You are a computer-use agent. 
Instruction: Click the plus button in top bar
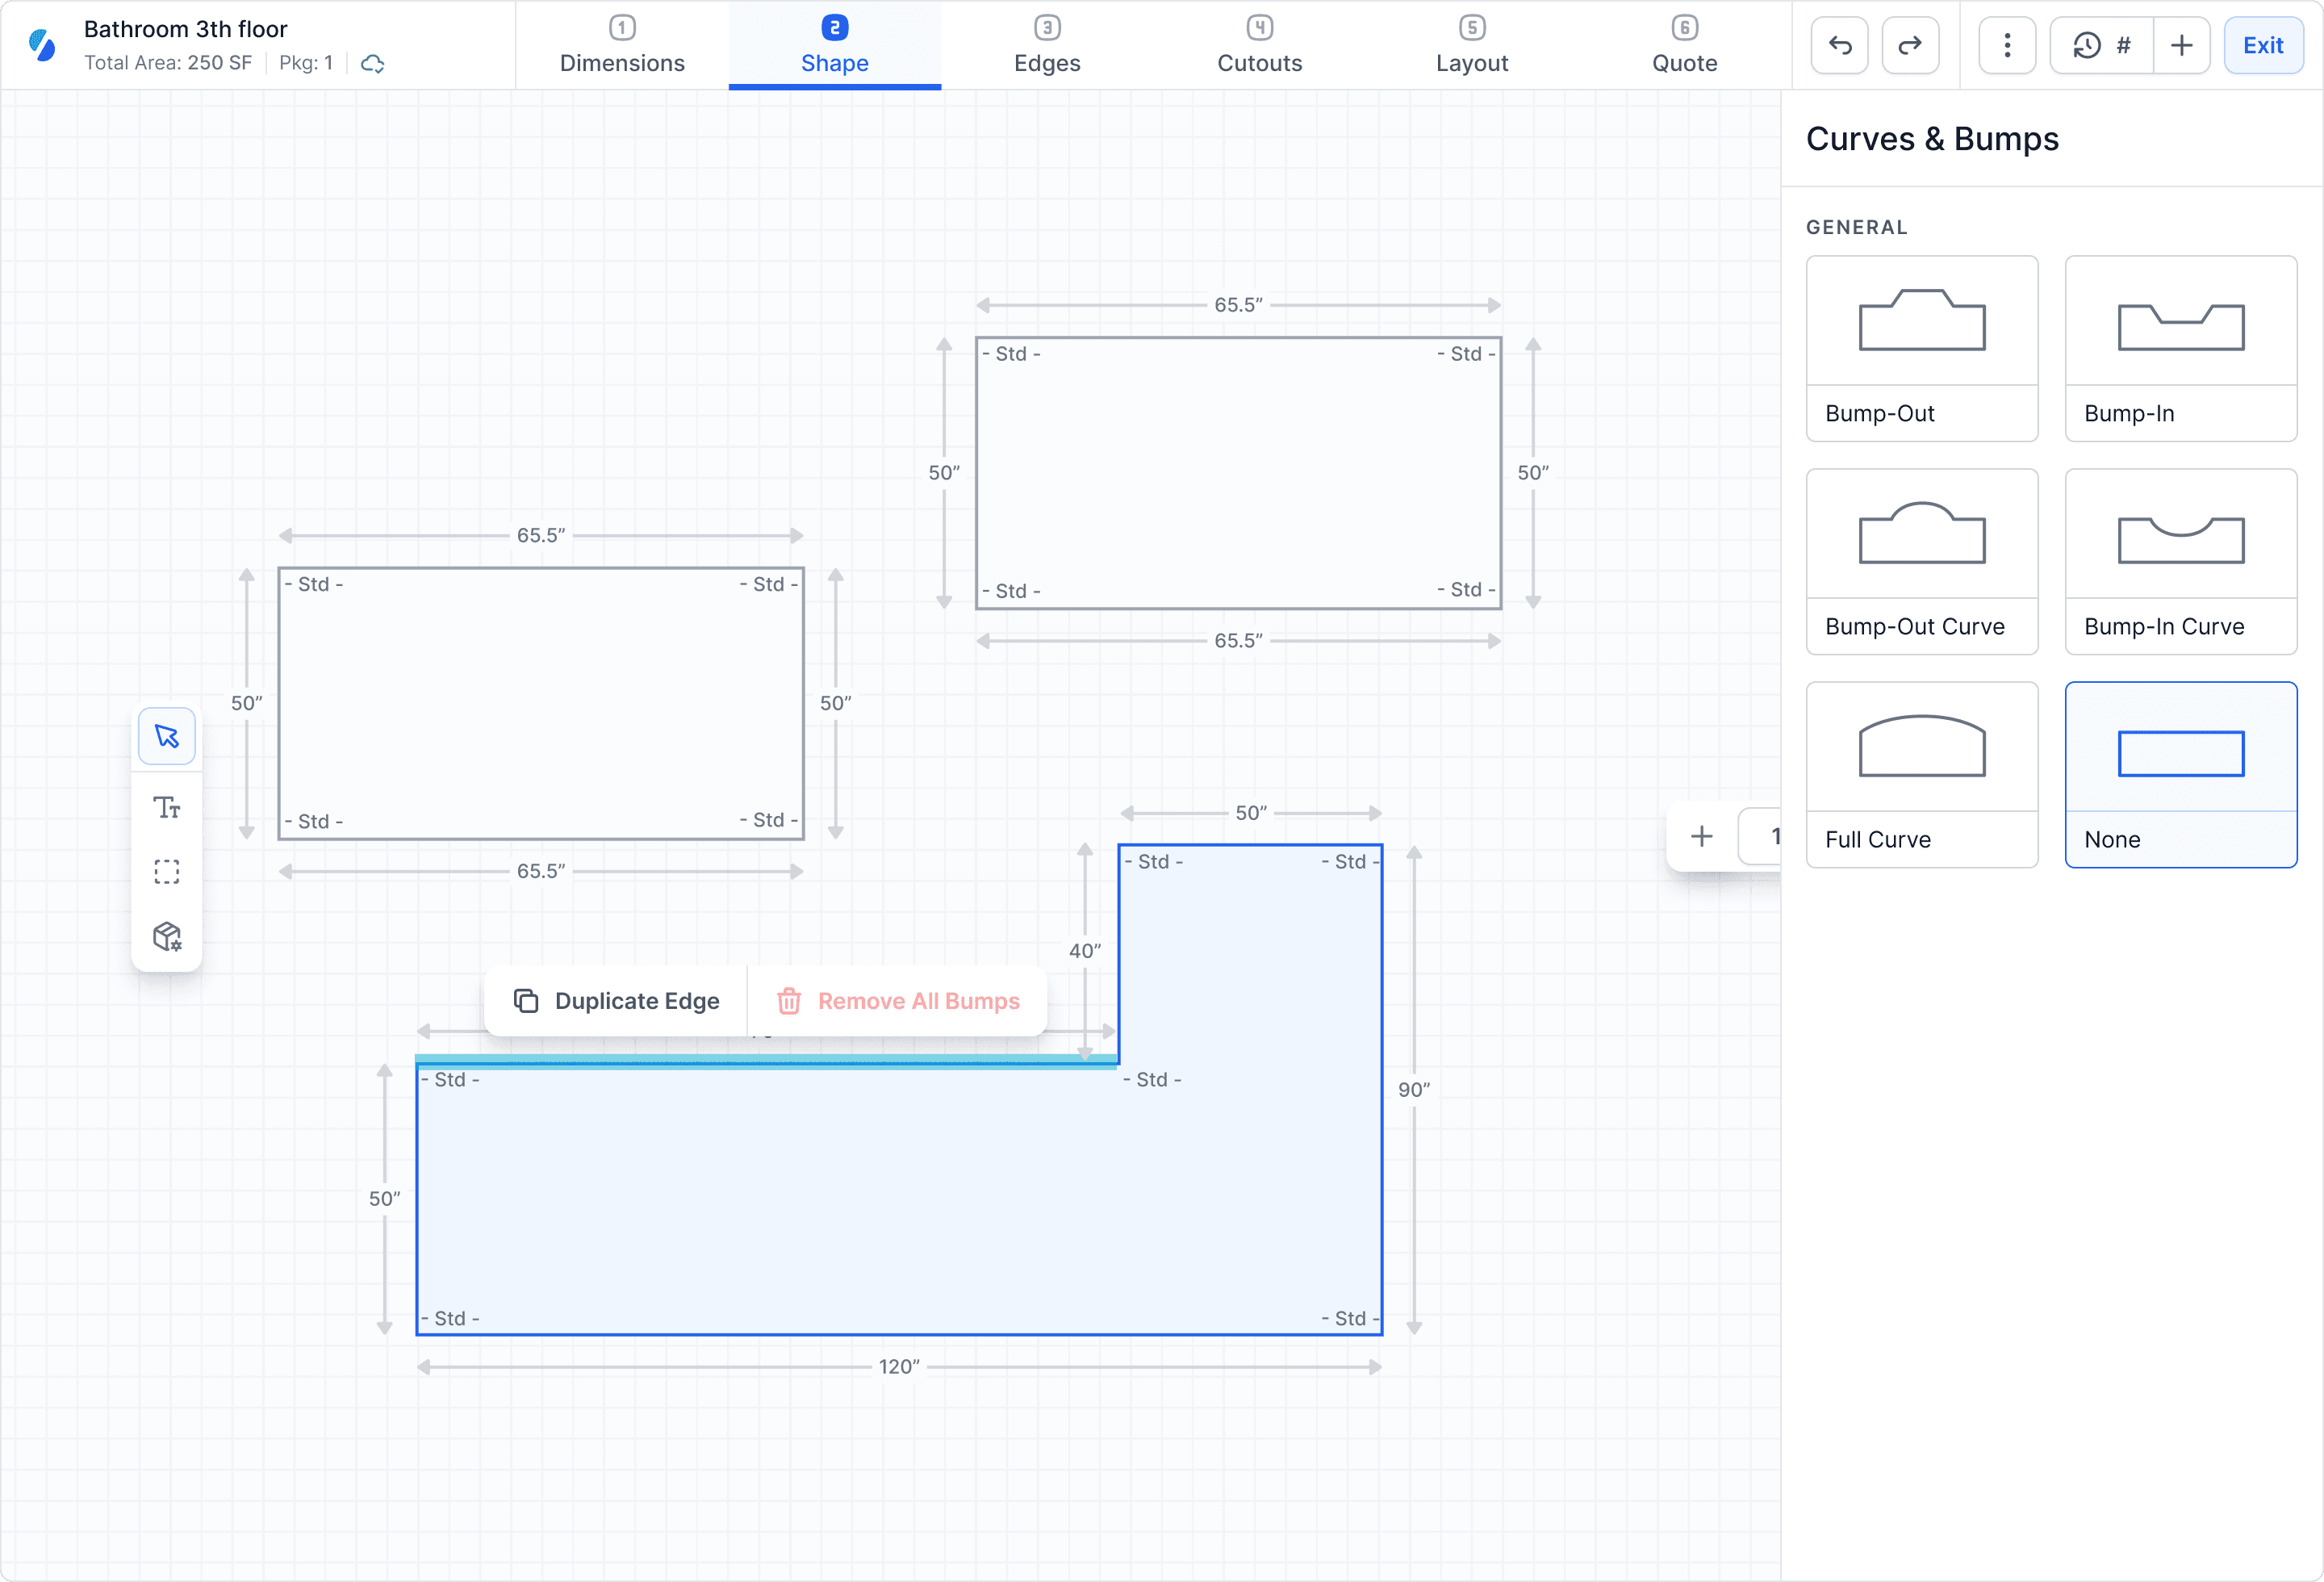coord(2181,46)
